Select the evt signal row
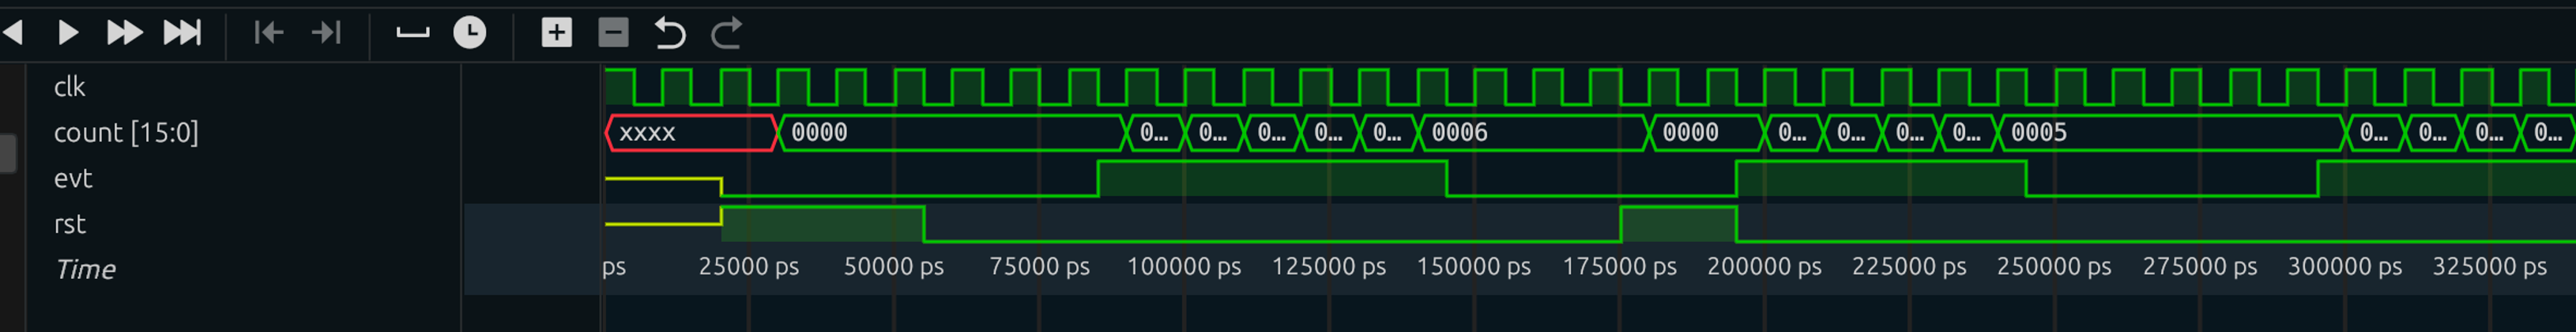Viewport: 2576px width, 332px height. [x=73, y=178]
